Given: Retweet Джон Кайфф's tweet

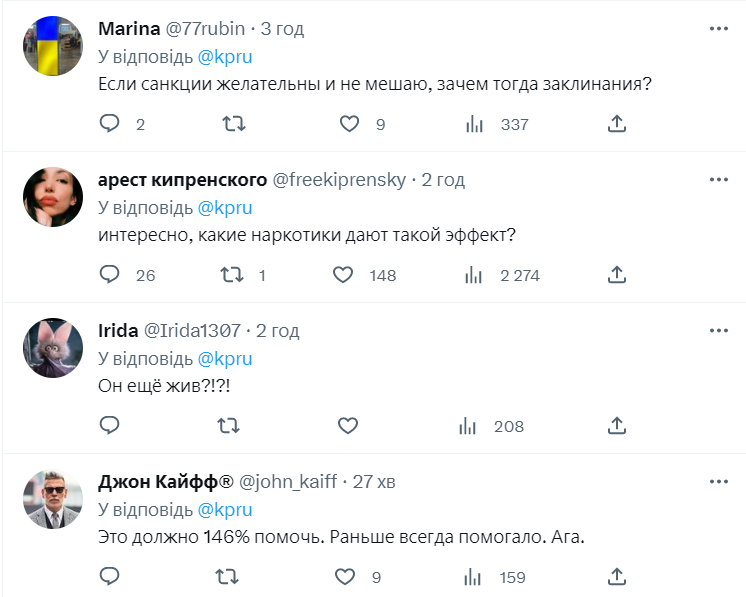Looking at the screenshot, I should pos(229,577).
